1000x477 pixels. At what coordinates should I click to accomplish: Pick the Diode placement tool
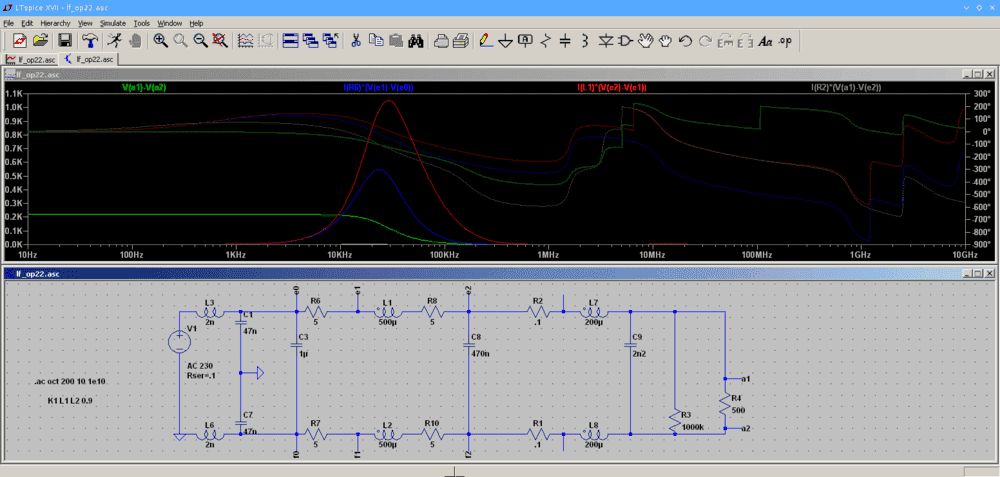(605, 41)
